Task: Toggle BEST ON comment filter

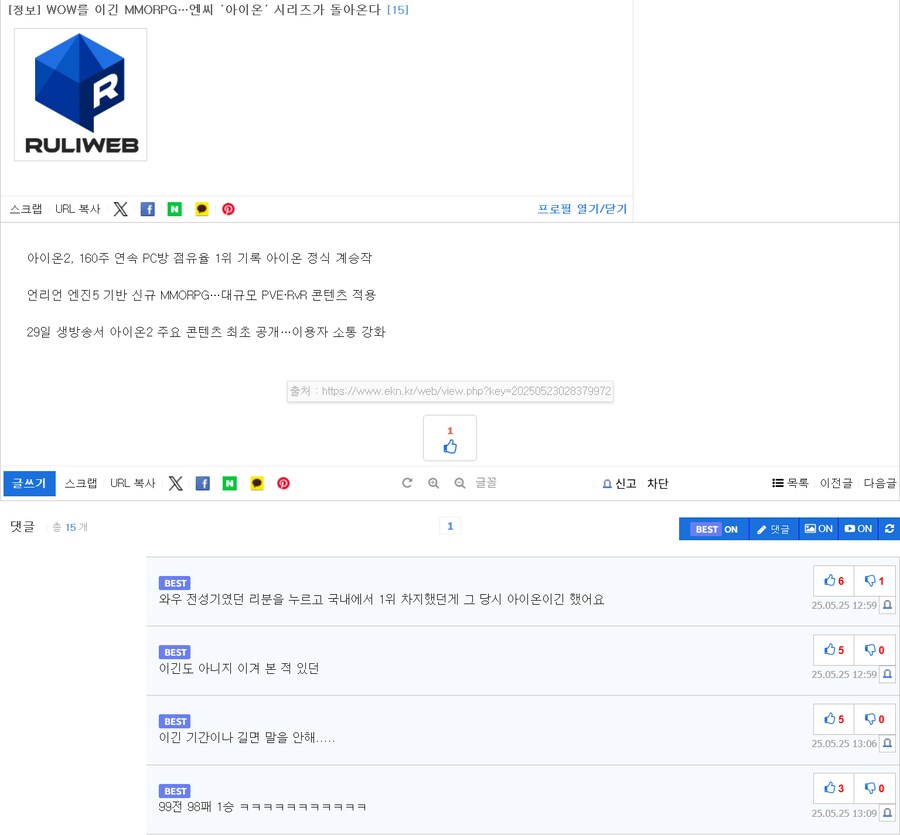Action: tap(715, 529)
